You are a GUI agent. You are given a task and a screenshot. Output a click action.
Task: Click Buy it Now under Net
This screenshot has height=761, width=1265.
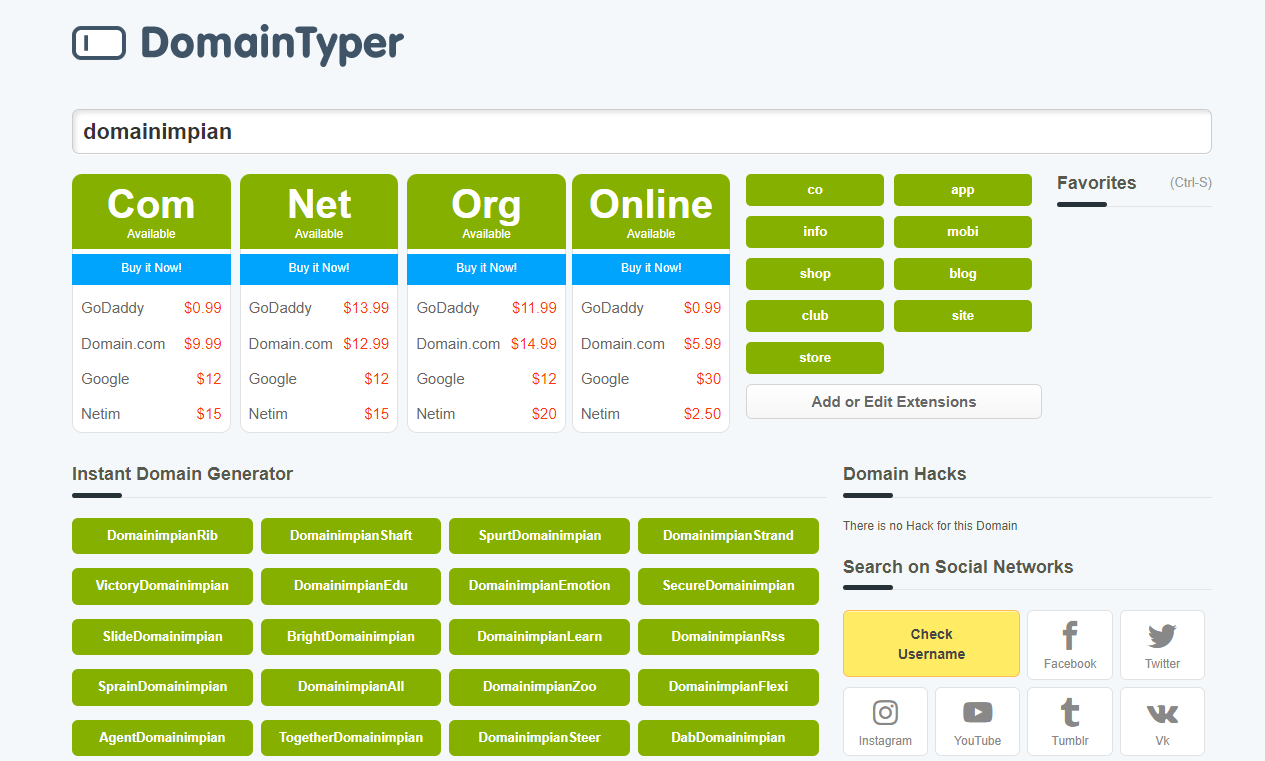[x=318, y=269]
